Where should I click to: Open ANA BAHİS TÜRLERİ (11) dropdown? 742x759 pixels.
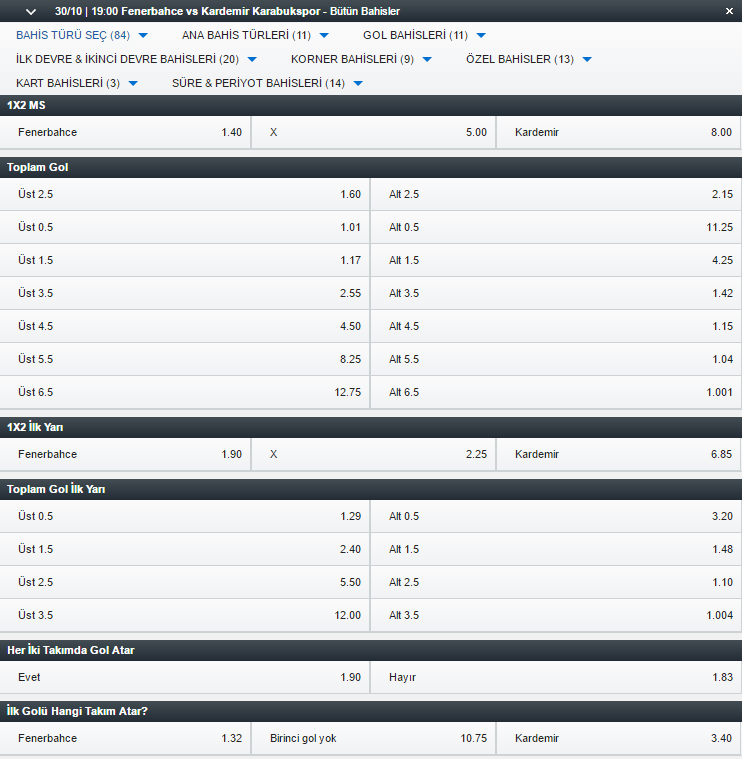click(x=255, y=35)
